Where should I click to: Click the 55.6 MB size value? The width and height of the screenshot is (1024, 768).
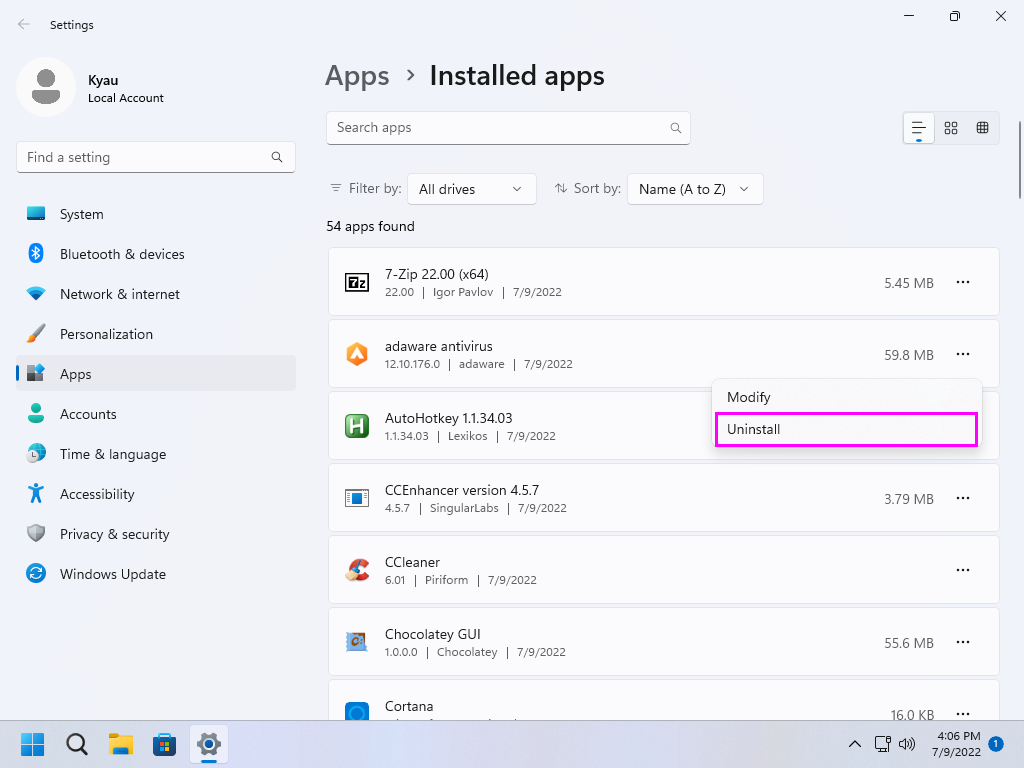908,643
